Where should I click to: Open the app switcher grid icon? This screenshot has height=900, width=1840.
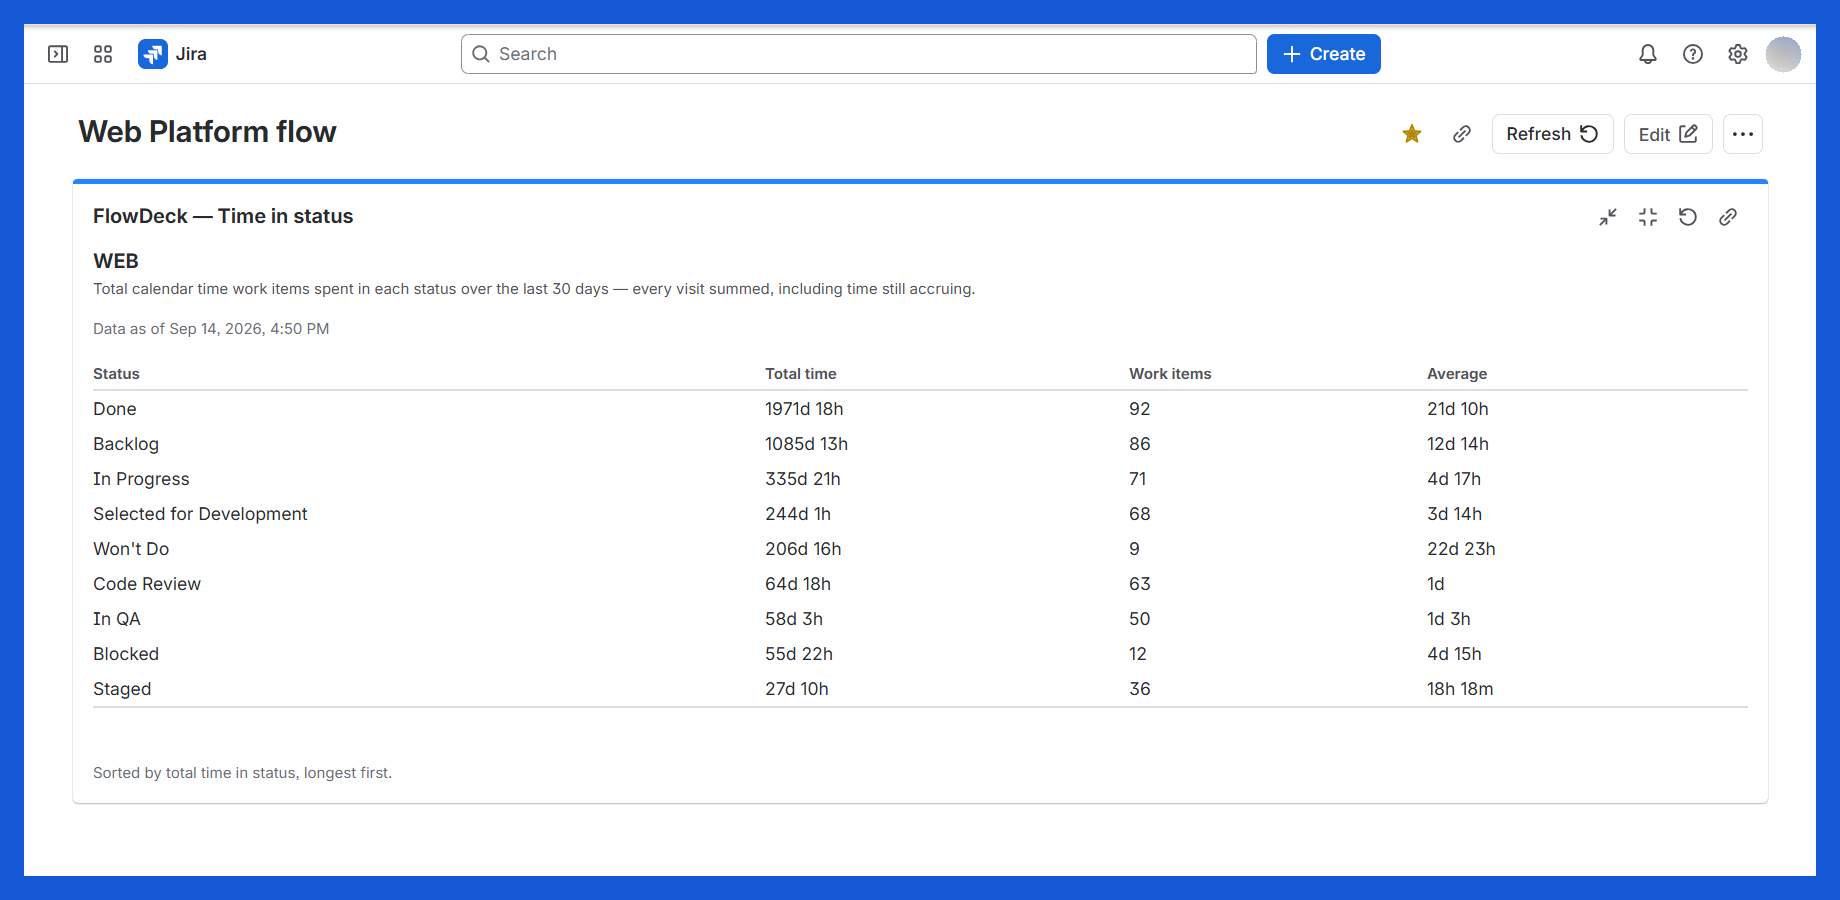[x=103, y=54]
